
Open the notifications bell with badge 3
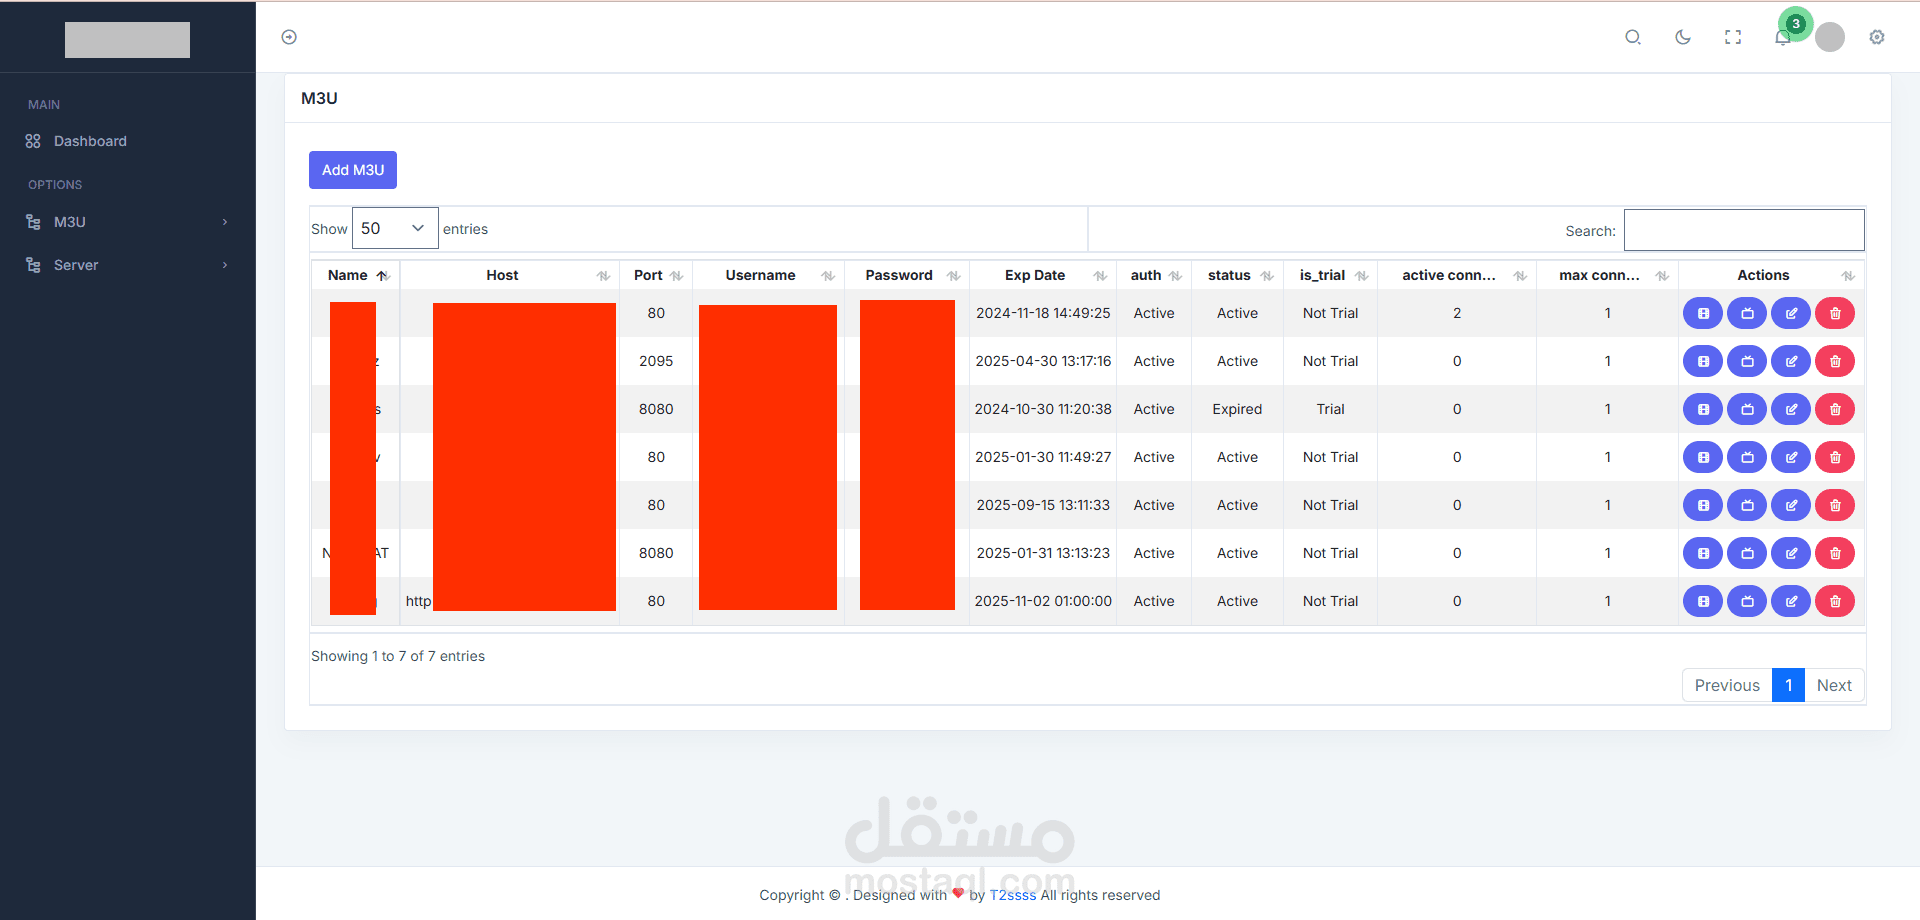click(1783, 37)
